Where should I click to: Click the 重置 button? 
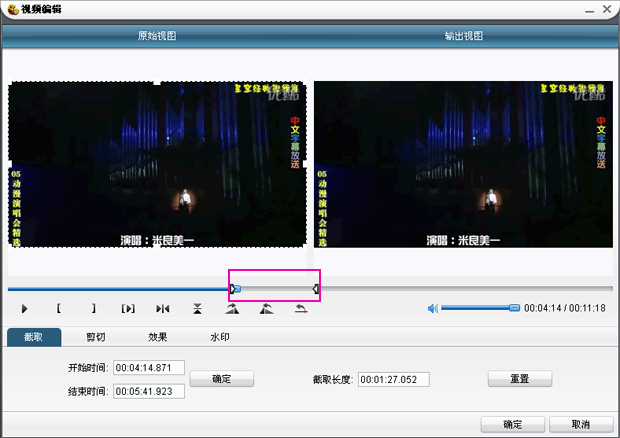520,379
